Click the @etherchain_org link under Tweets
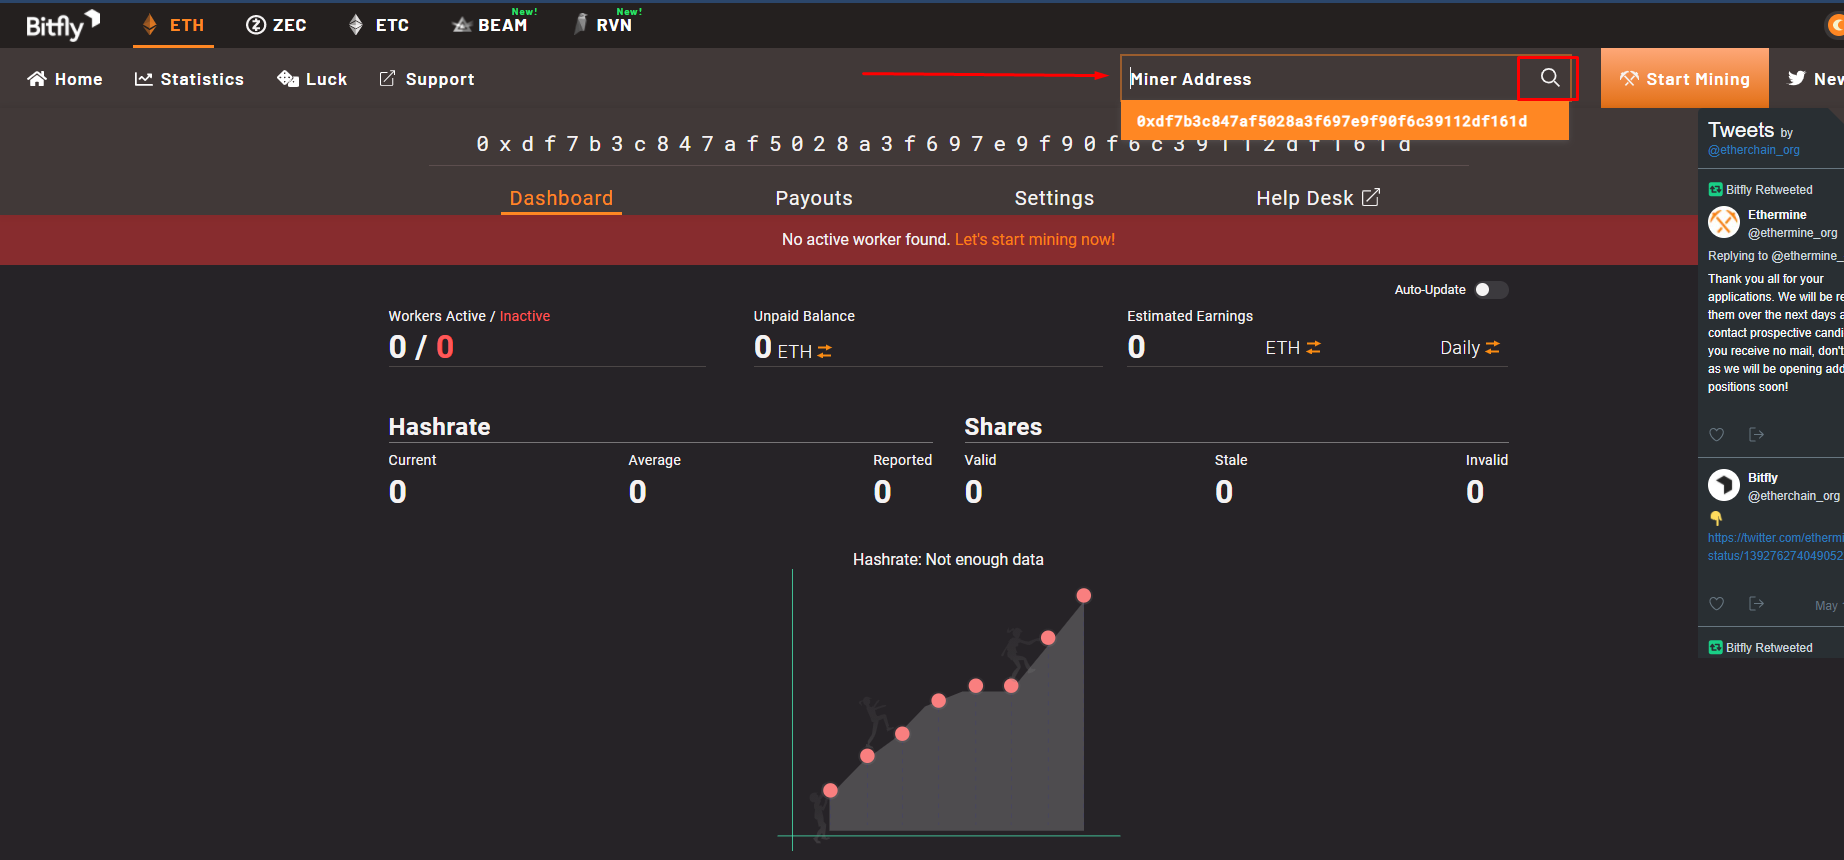Image resolution: width=1844 pixels, height=860 pixels. pyautogui.click(x=1754, y=151)
